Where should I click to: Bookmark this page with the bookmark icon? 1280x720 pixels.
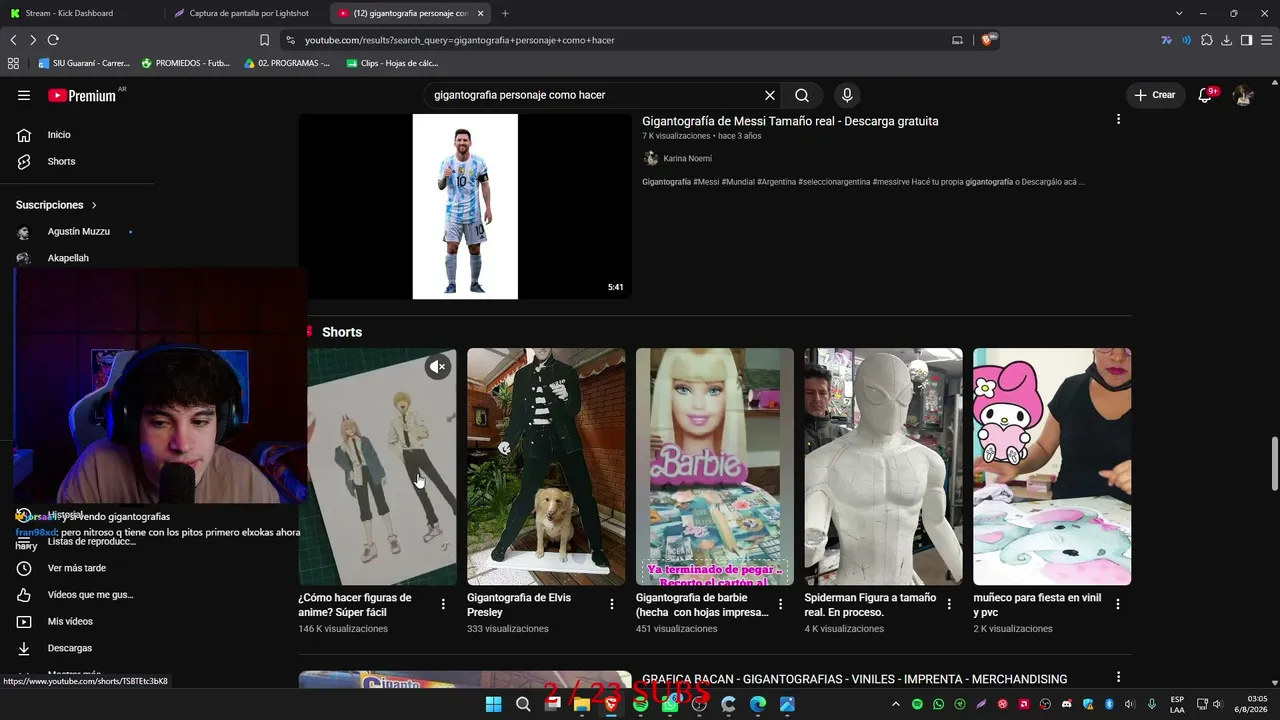click(264, 40)
